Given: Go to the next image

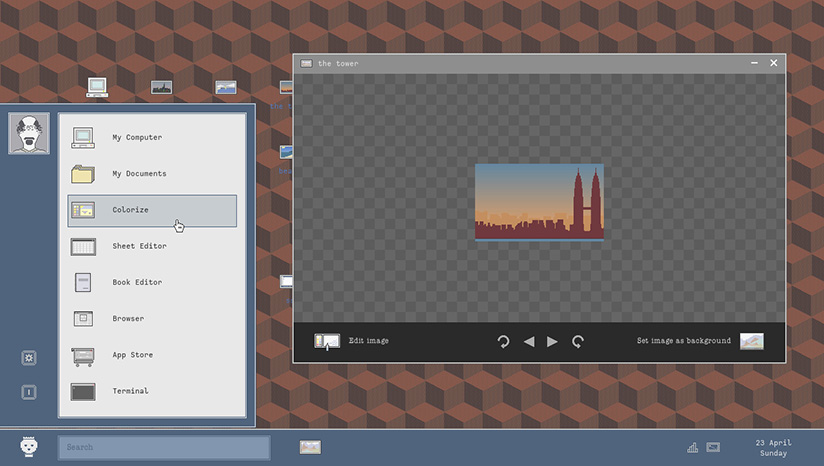Looking at the screenshot, I should coord(553,341).
